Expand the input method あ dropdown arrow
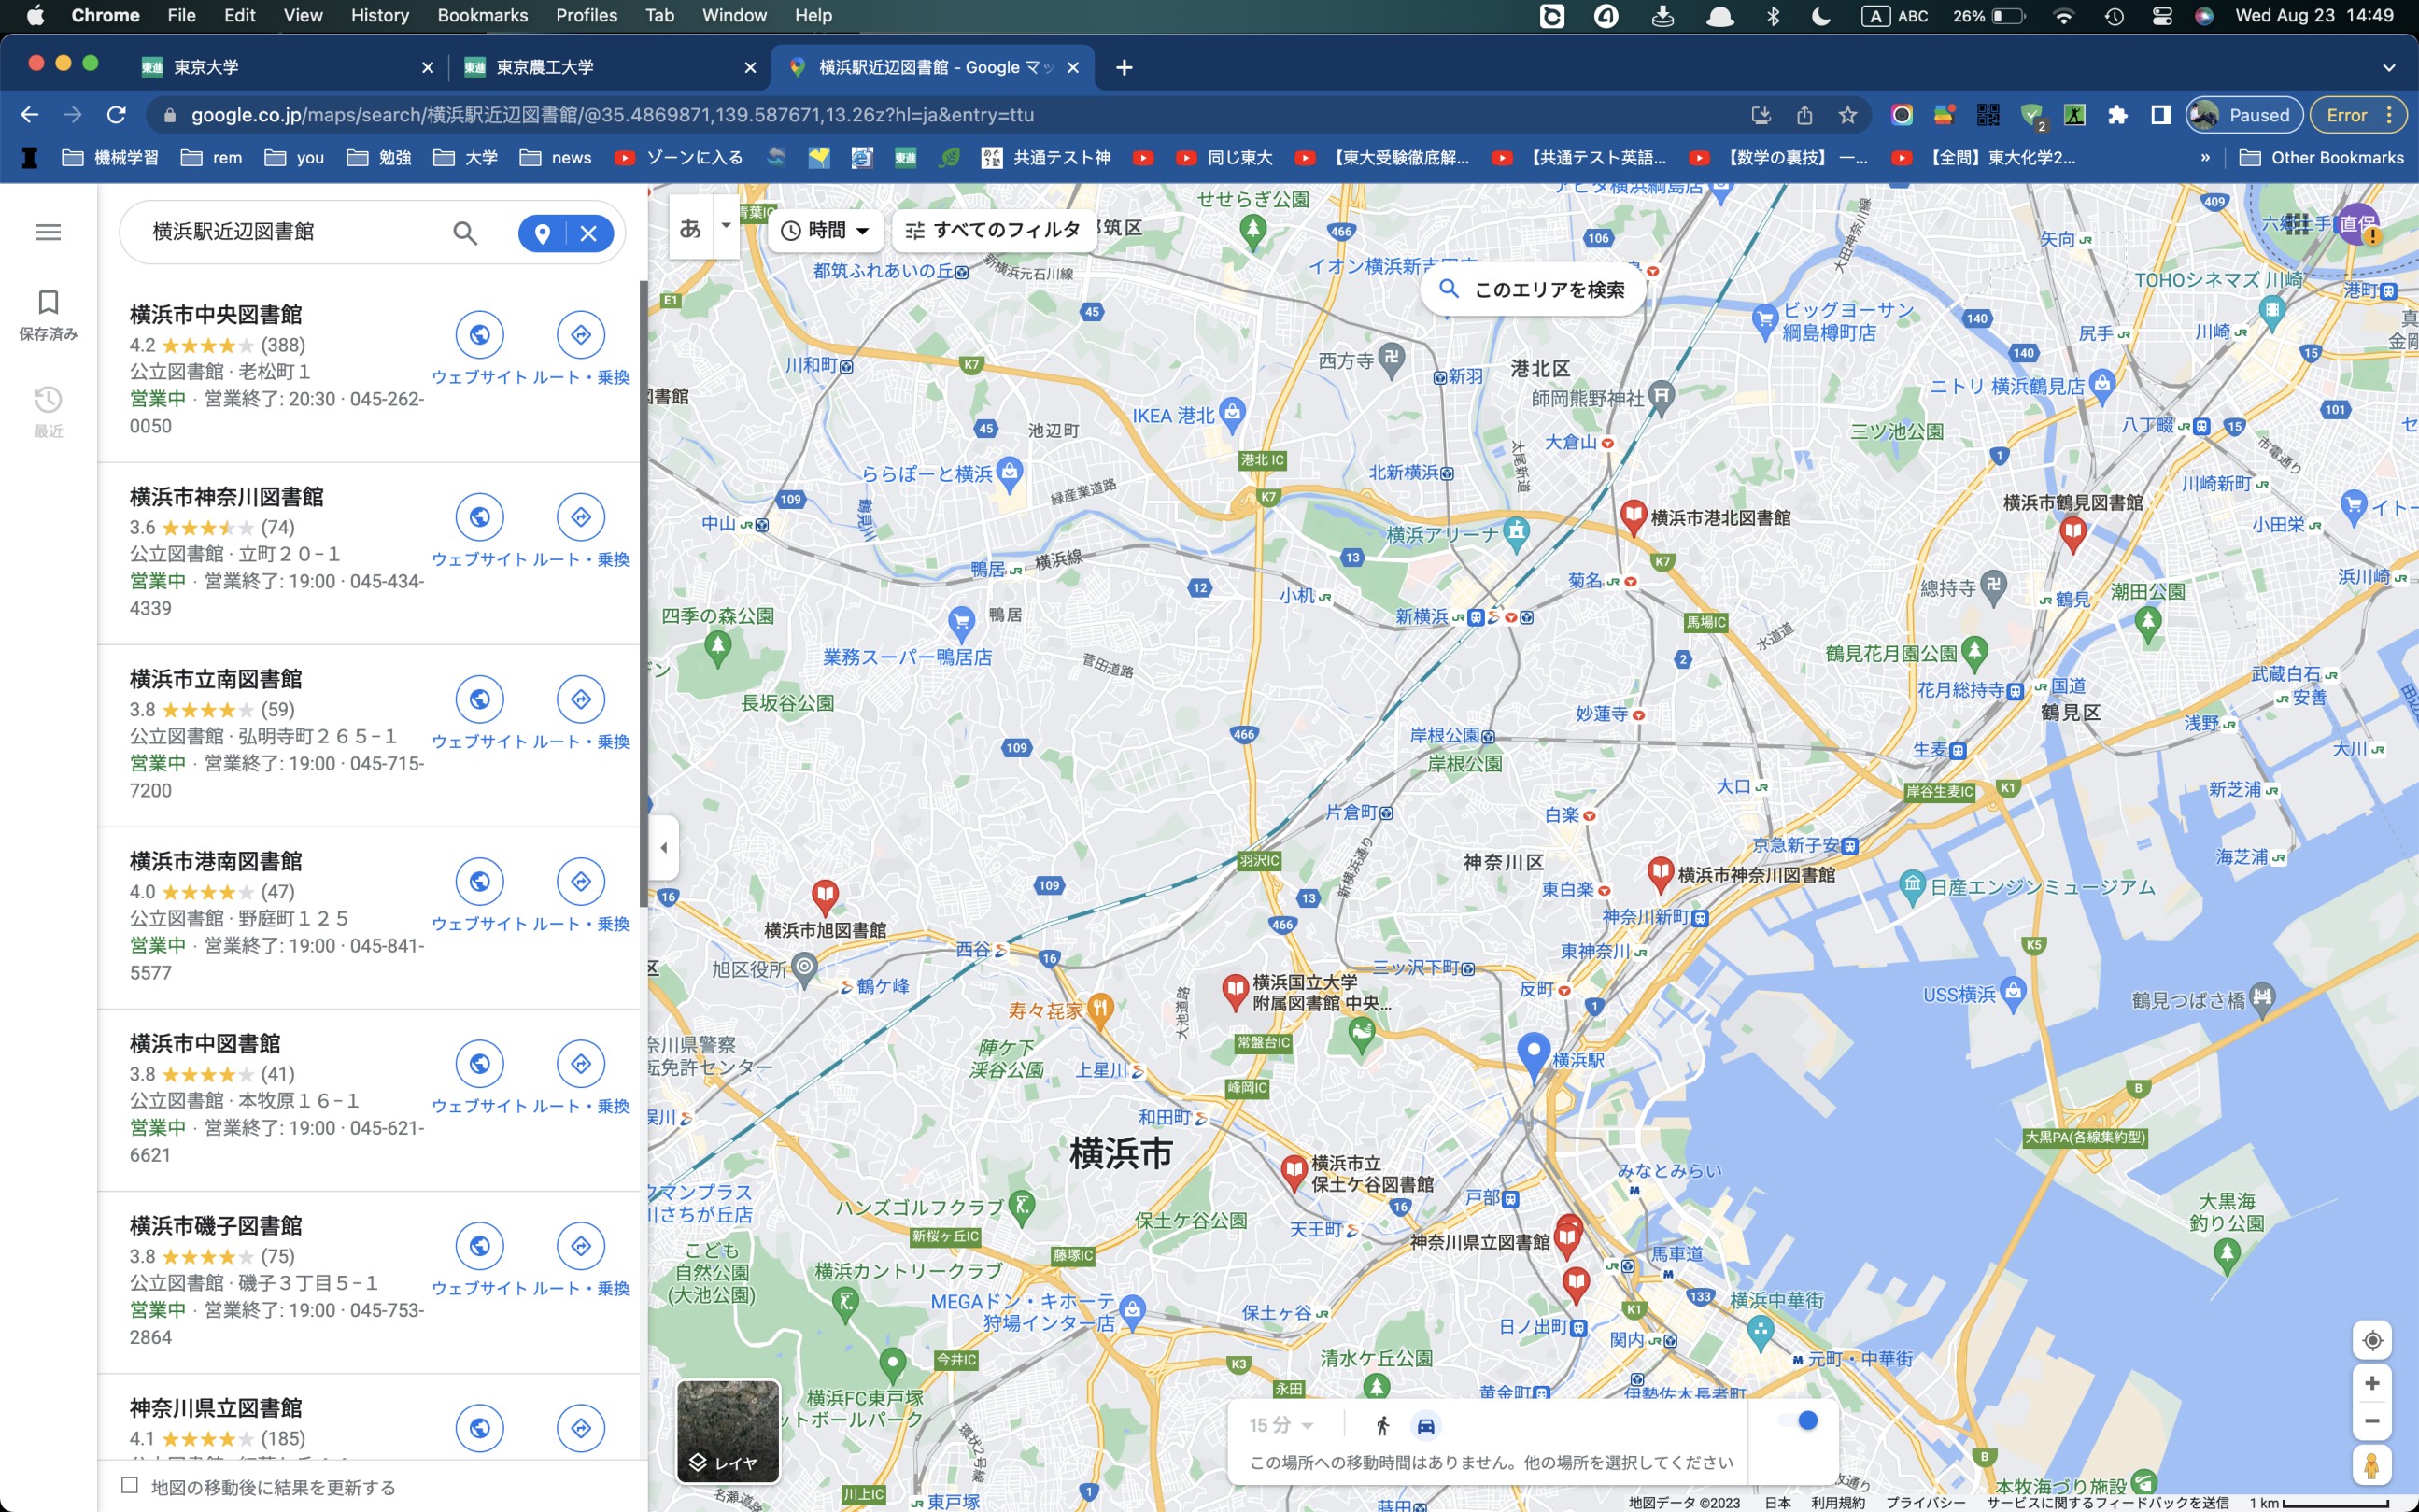The width and height of the screenshot is (2419, 1512). coord(726,226)
